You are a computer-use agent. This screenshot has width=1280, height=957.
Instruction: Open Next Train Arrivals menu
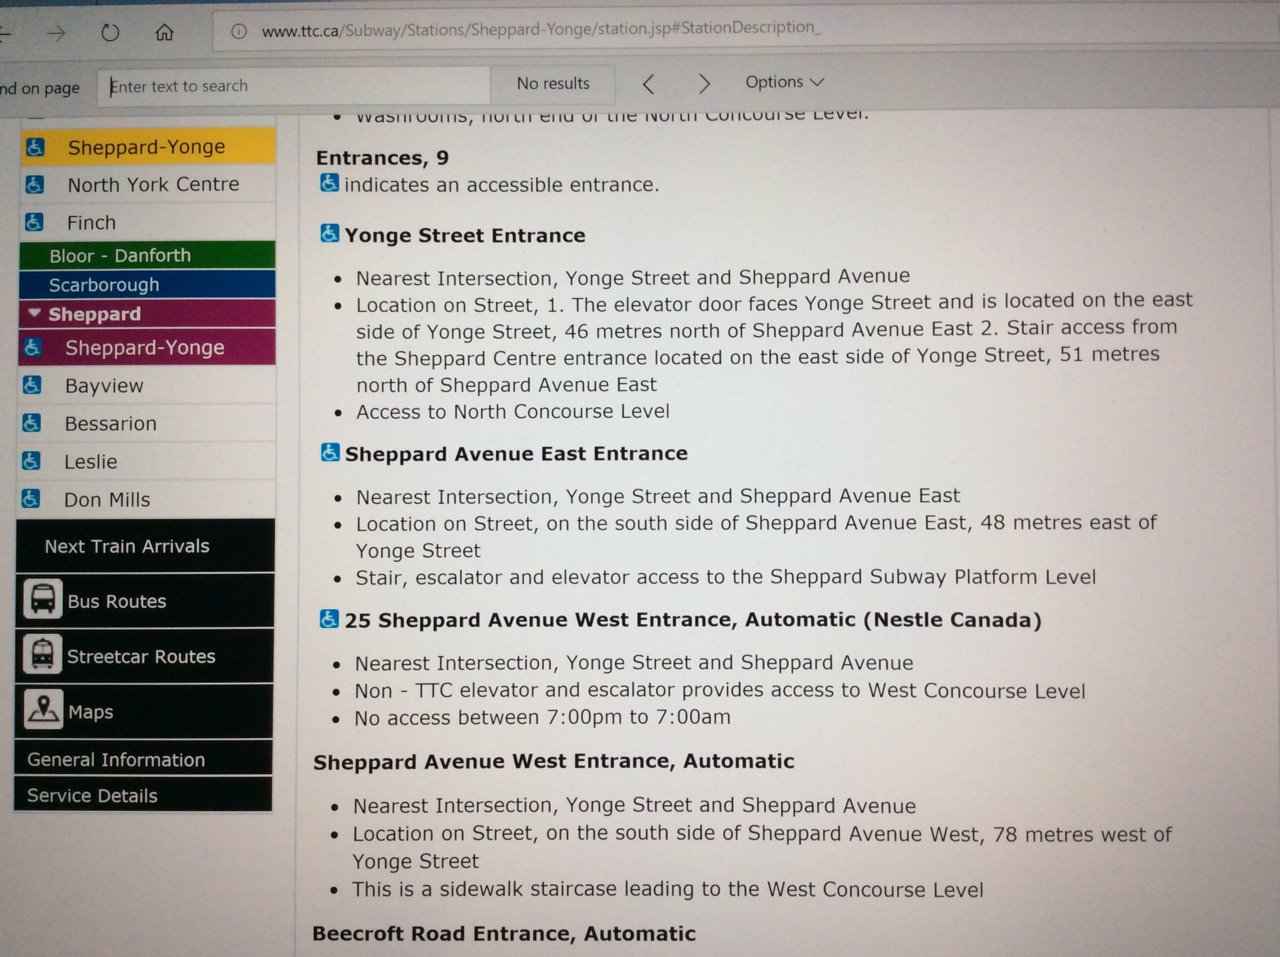pyautogui.click(x=145, y=546)
